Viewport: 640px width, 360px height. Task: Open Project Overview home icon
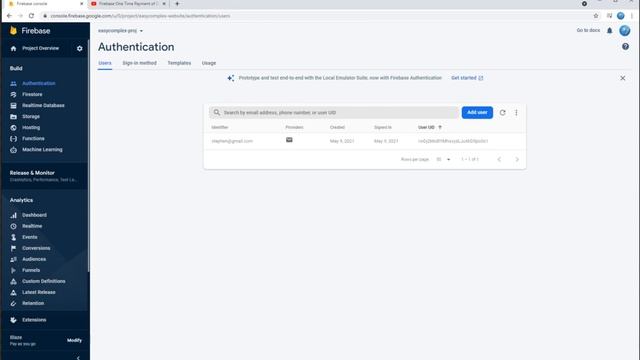click(x=13, y=48)
